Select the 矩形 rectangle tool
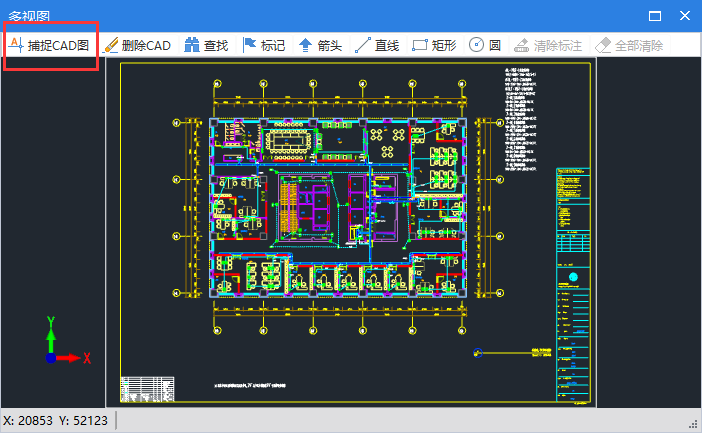This screenshot has width=702, height=433. pyautogui.click(x=434, y=45)
